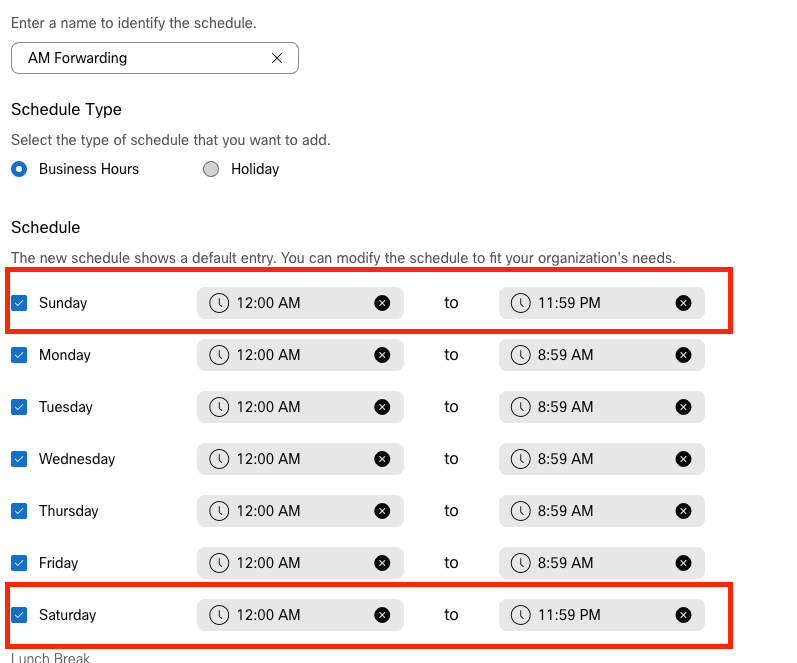Viewport: 797px width, 663px height.
Task: Clear Tuesday's 12:00 AM start time
Action: (x=382, y=407)
